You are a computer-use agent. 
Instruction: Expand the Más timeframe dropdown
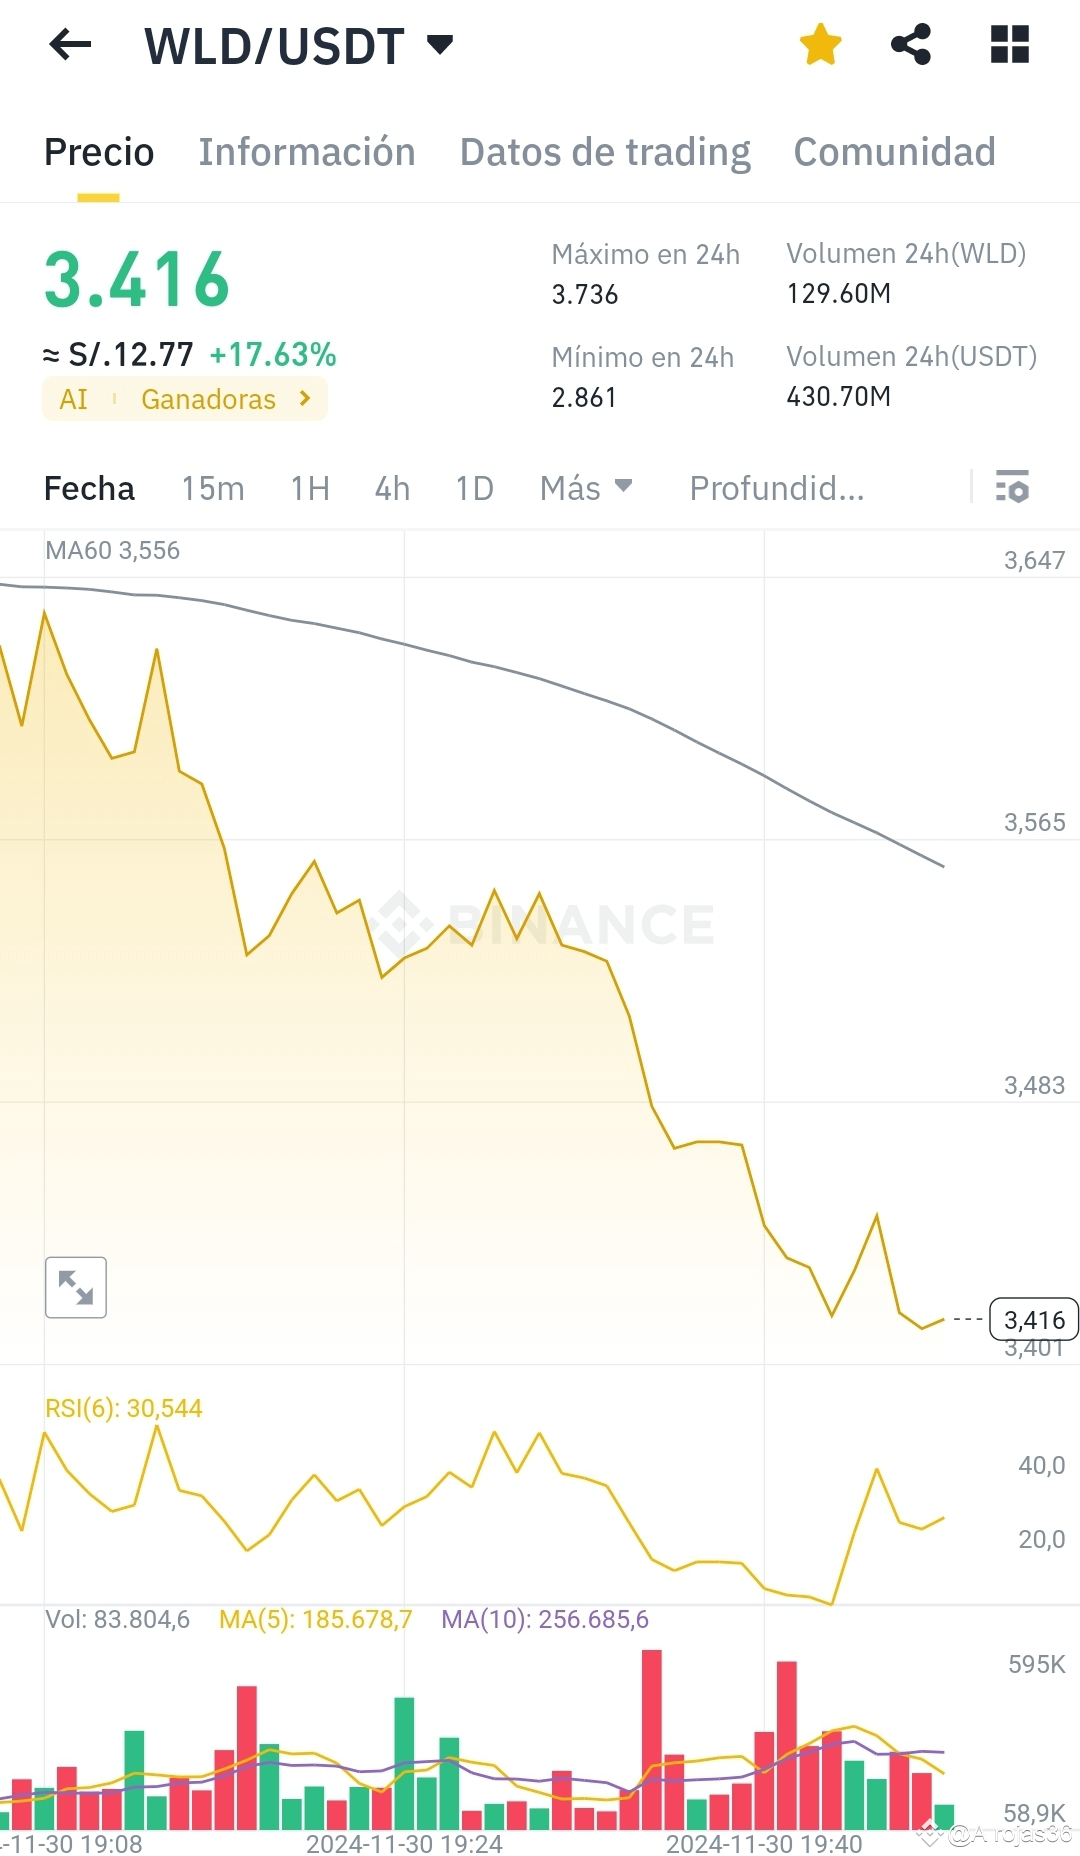coord(586,488)
